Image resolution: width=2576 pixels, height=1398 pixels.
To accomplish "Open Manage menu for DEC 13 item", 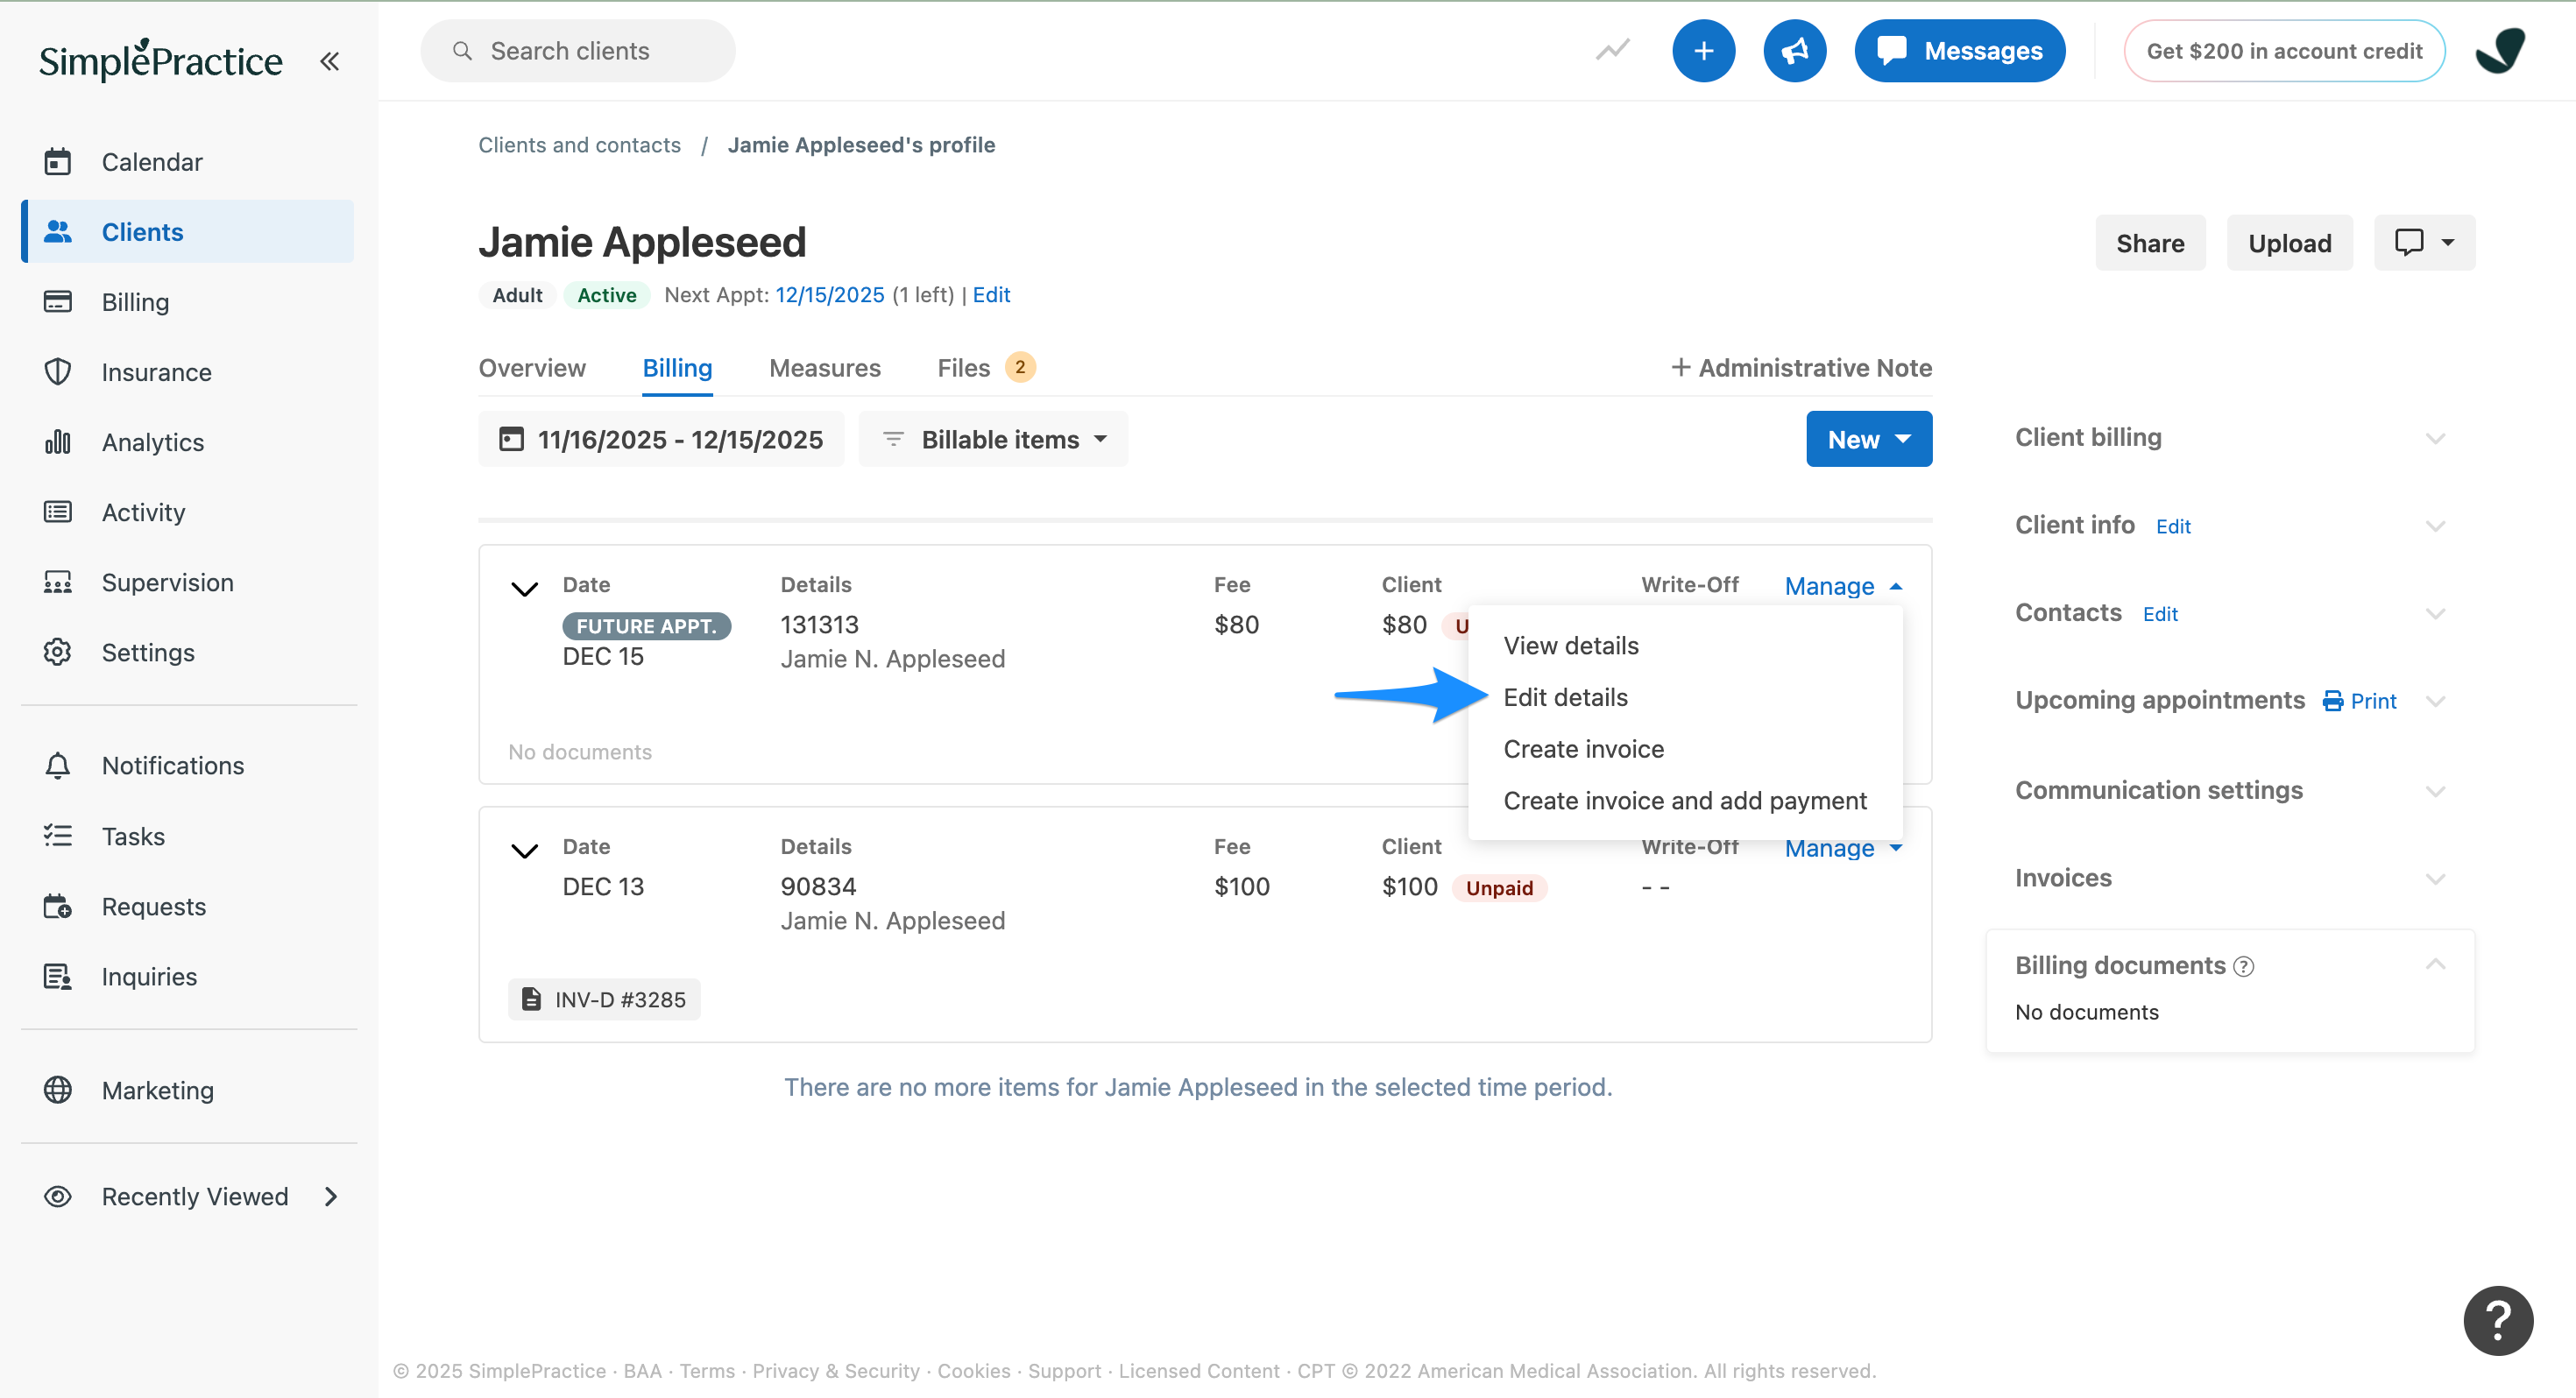I will click(1843, 848).
